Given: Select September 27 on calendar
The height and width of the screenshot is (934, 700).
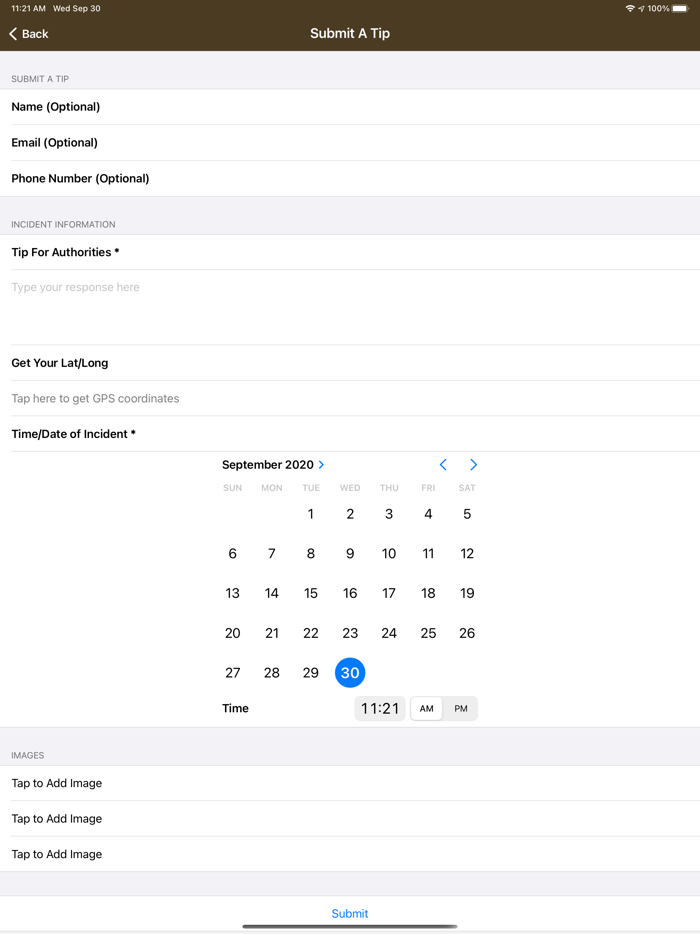Looking at the screenshot, I should 232,673.
